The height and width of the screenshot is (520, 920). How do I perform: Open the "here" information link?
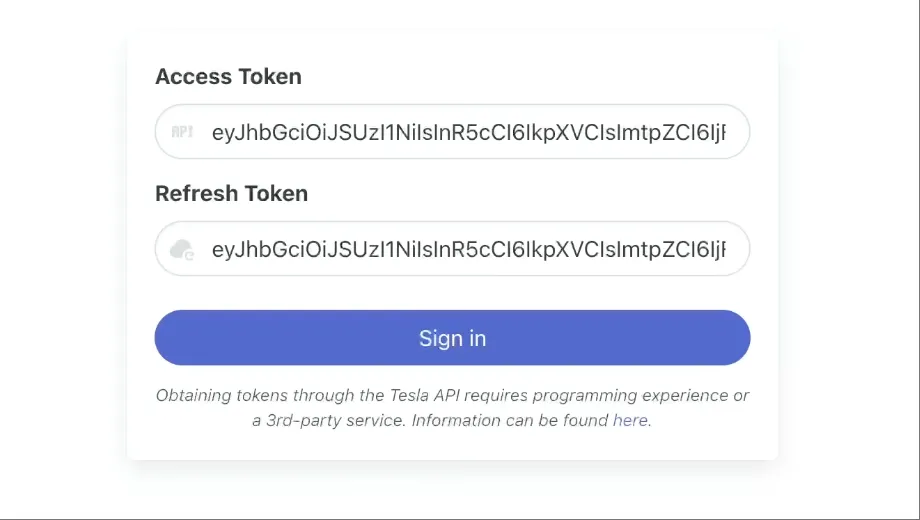(x=630, y=421)
